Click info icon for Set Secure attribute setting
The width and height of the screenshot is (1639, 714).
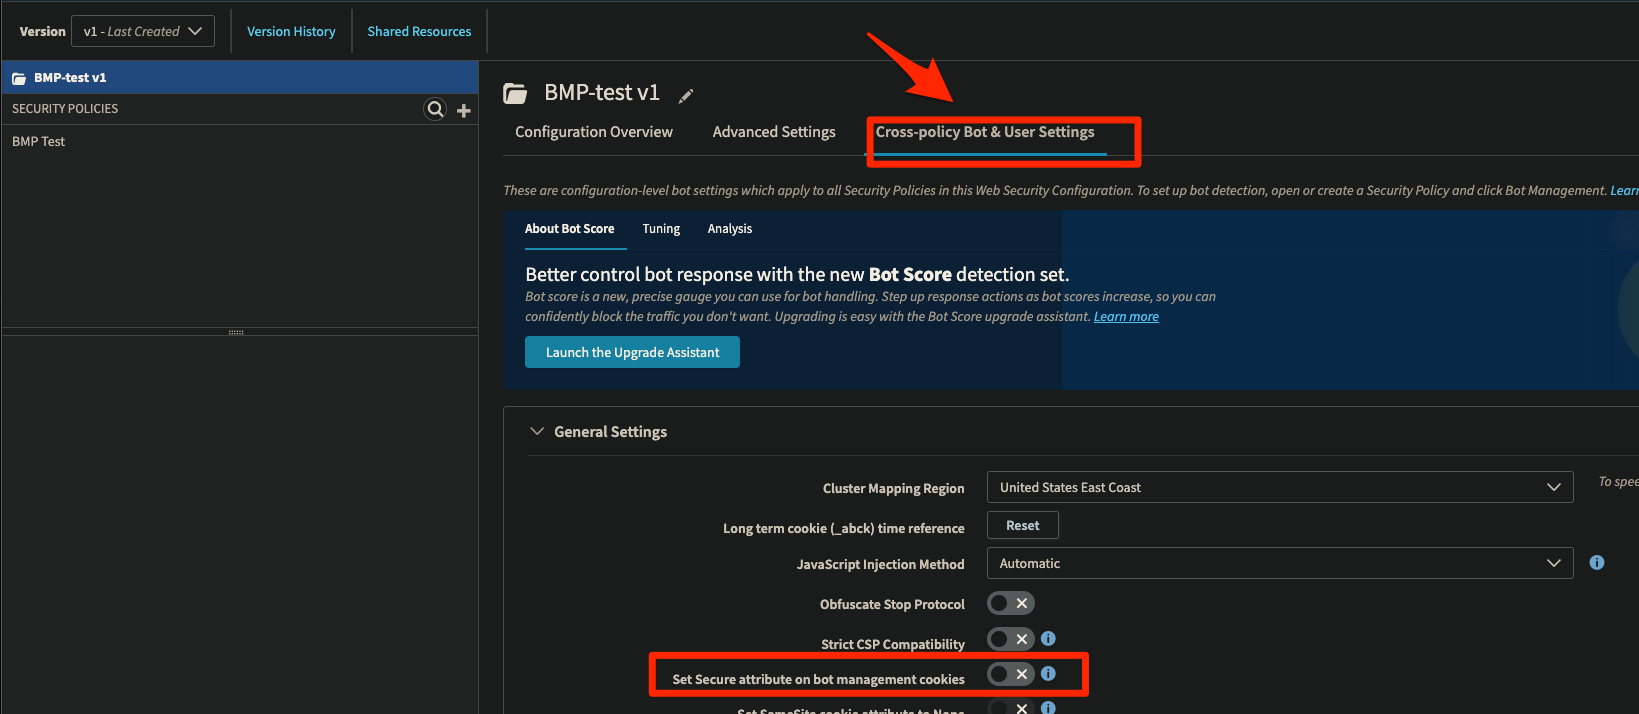point(1048,674)
